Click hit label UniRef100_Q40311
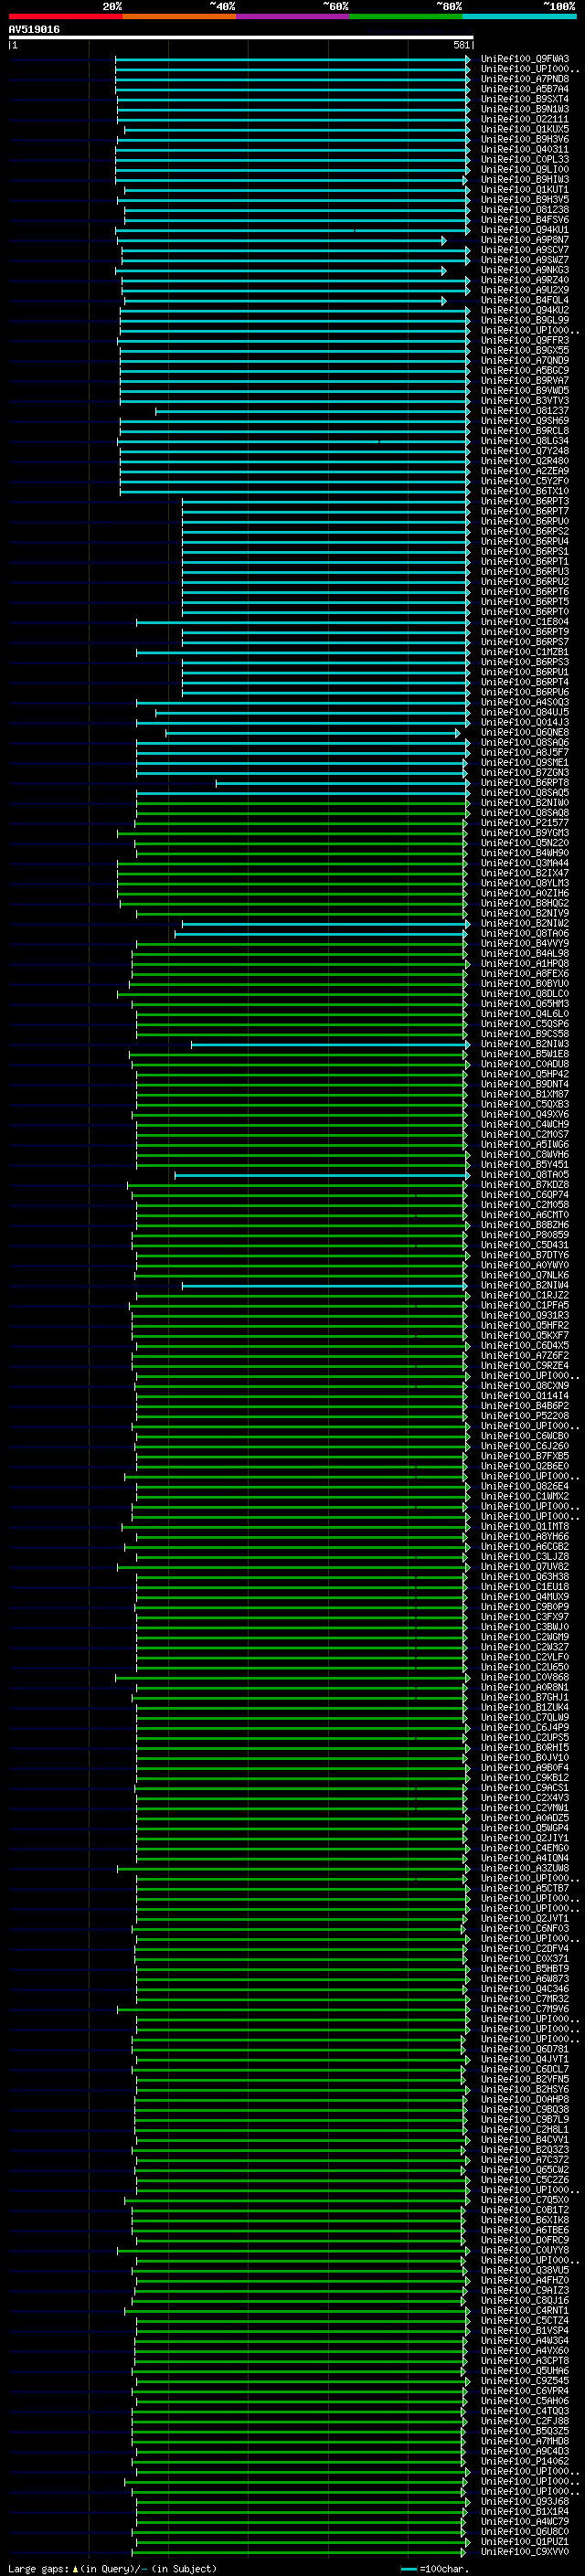 pos(525,149)
